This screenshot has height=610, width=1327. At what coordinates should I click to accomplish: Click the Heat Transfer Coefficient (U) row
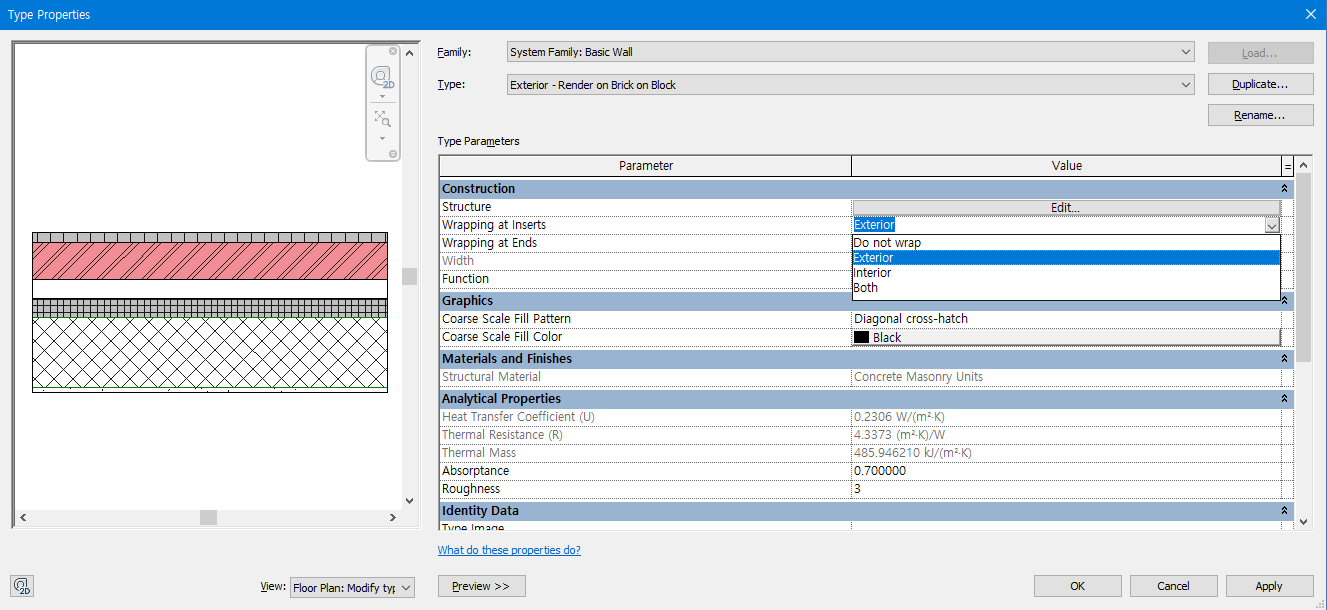(866, 417)
